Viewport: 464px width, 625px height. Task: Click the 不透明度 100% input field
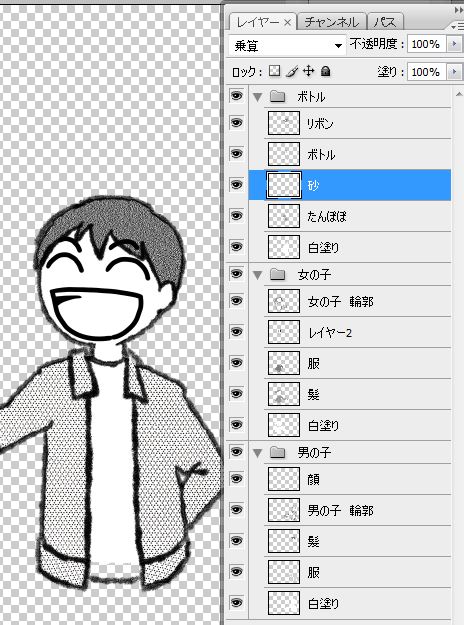[426, 44]
